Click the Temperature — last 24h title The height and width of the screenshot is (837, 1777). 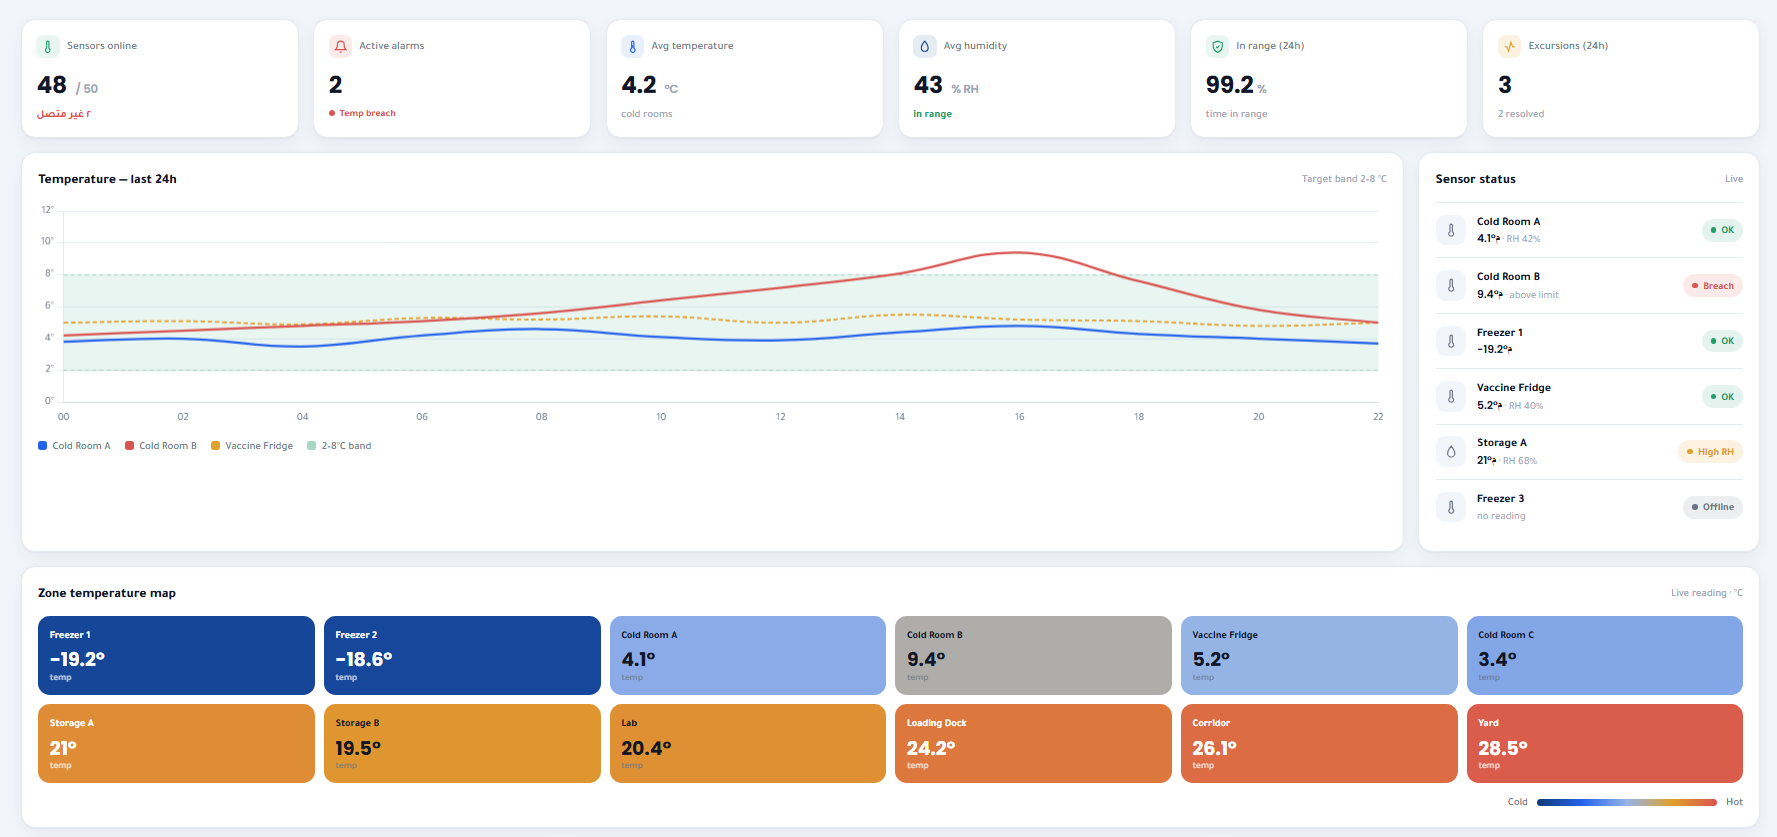pyautogui.click(x=107, y=179)
